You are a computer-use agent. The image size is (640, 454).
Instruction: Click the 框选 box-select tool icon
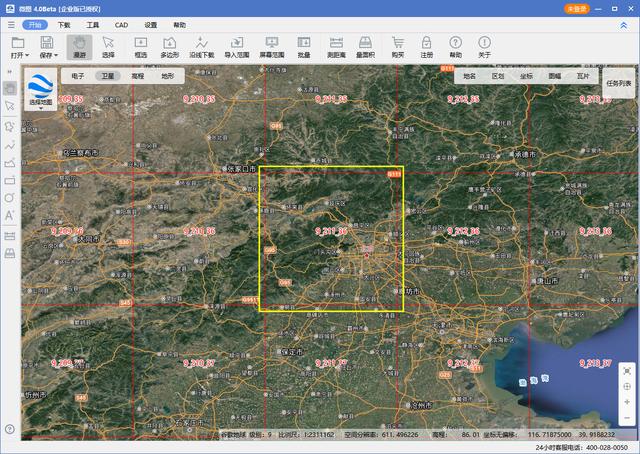click(x=140, y=46)
